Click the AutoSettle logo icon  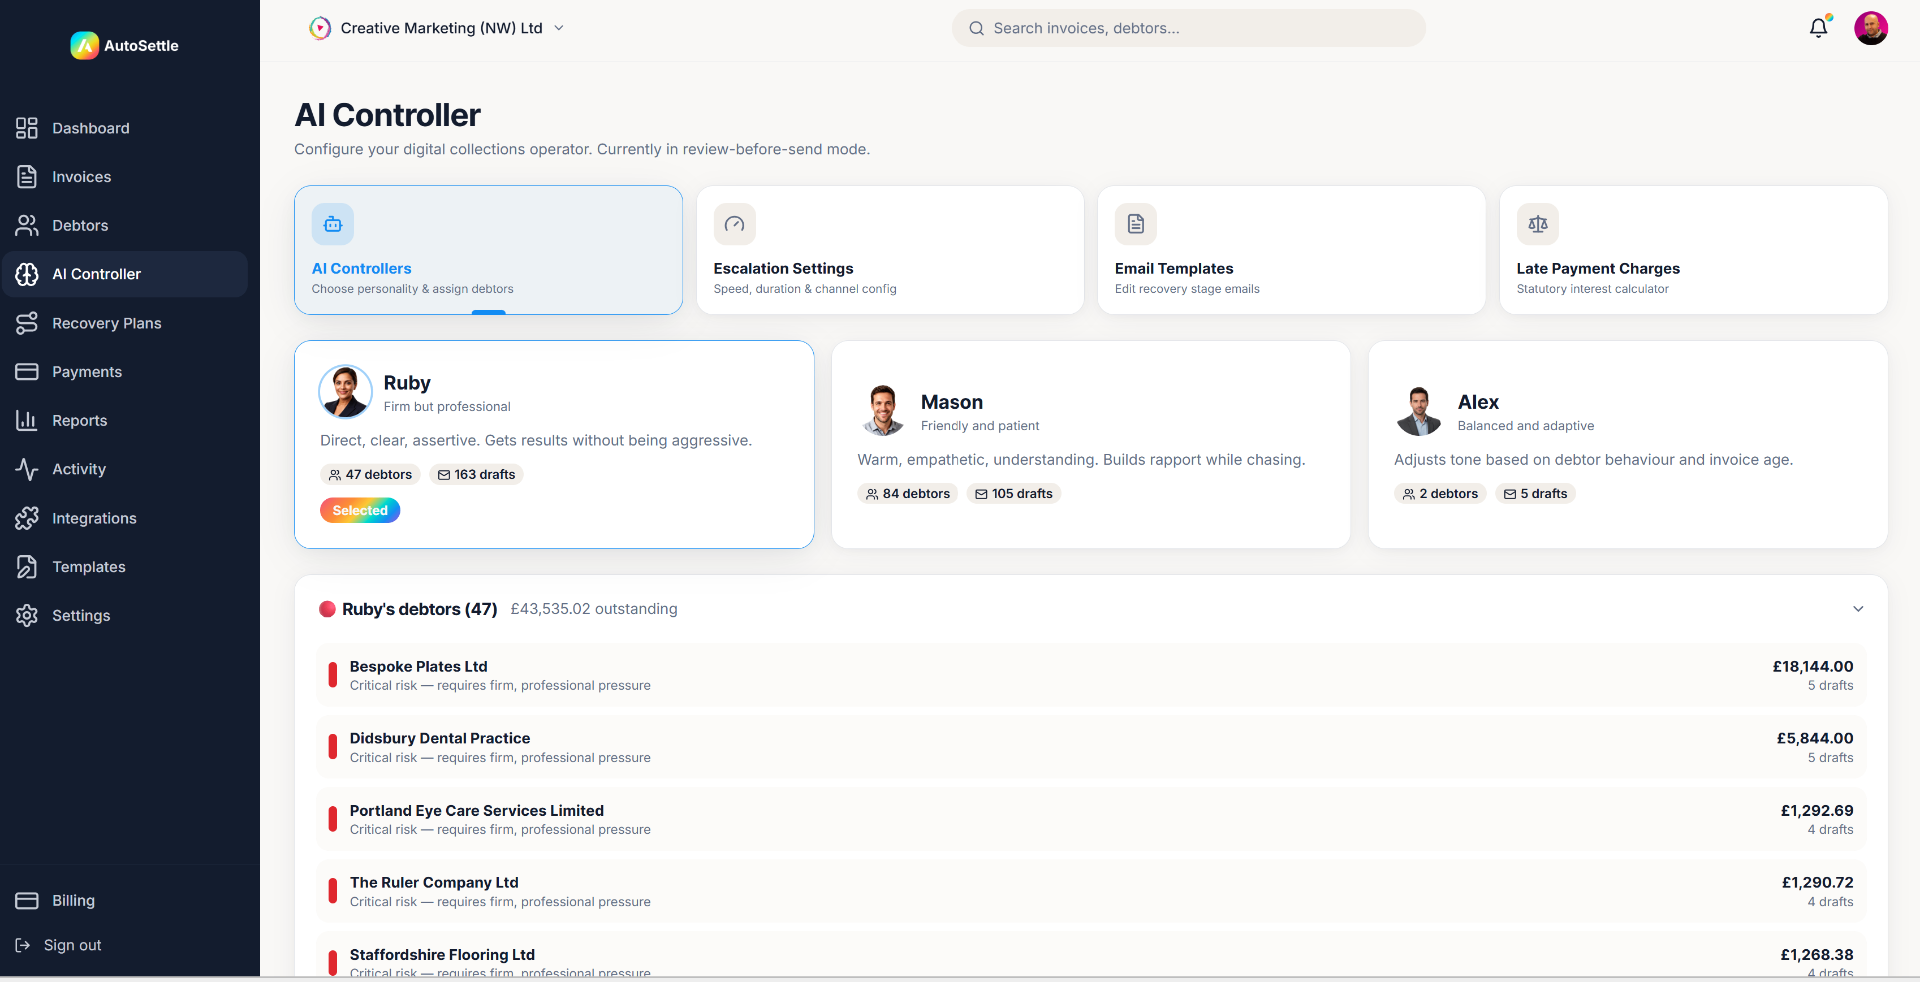pyautogui.click(x=84, y=45)
